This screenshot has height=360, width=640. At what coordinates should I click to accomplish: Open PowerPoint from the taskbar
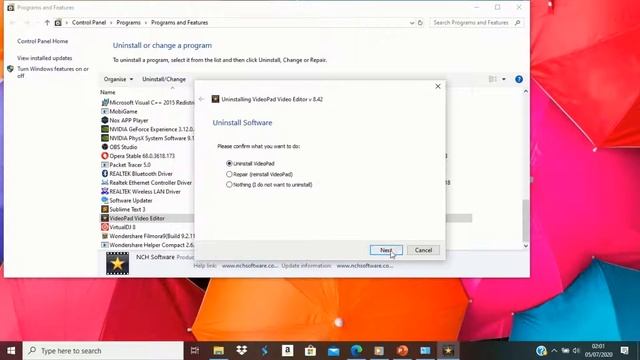click(402, 351)
